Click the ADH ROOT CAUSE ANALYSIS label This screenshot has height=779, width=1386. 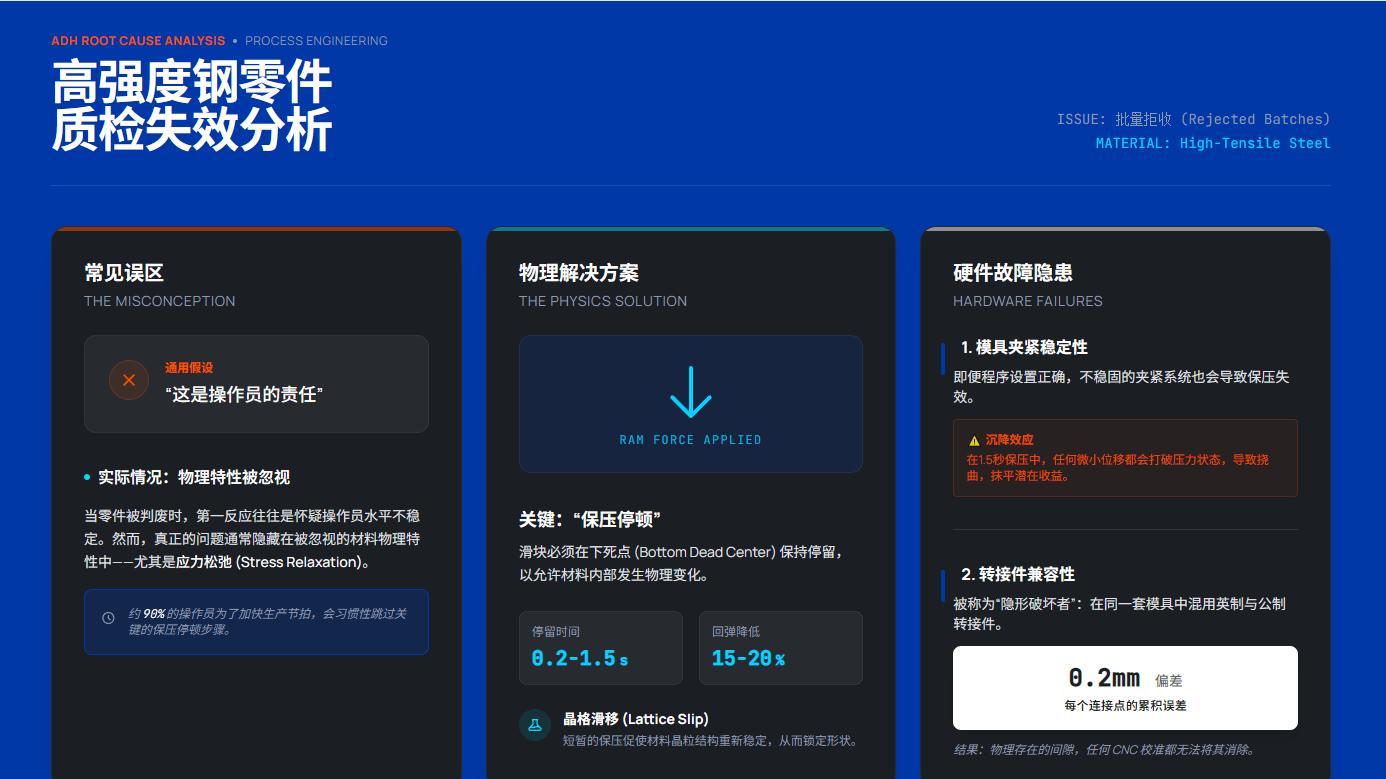tap(138, 41)
